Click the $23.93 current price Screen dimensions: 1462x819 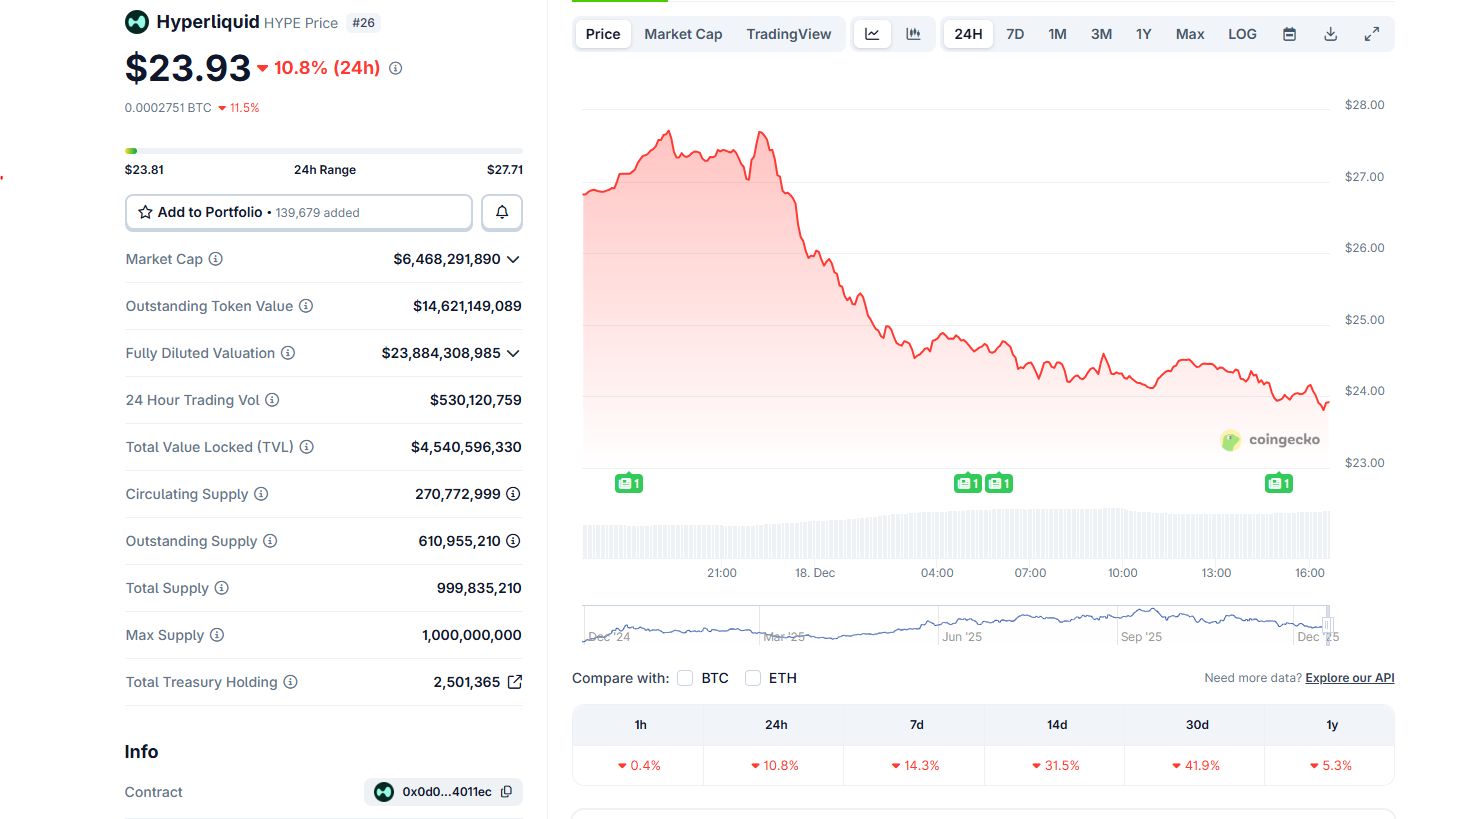click(188, 68)
